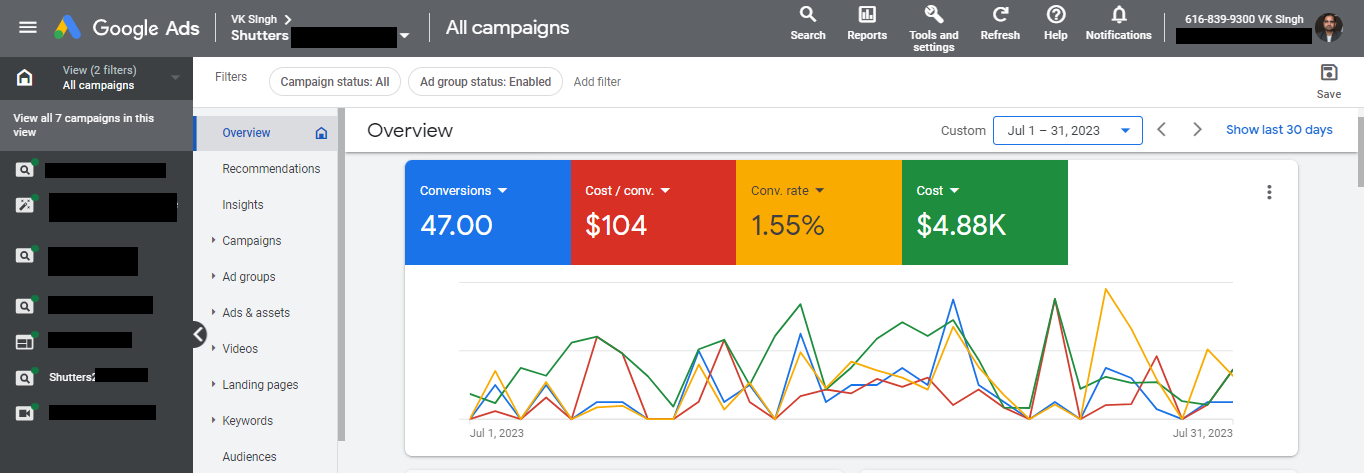Click the Add filter field

(x=597, y=82)
